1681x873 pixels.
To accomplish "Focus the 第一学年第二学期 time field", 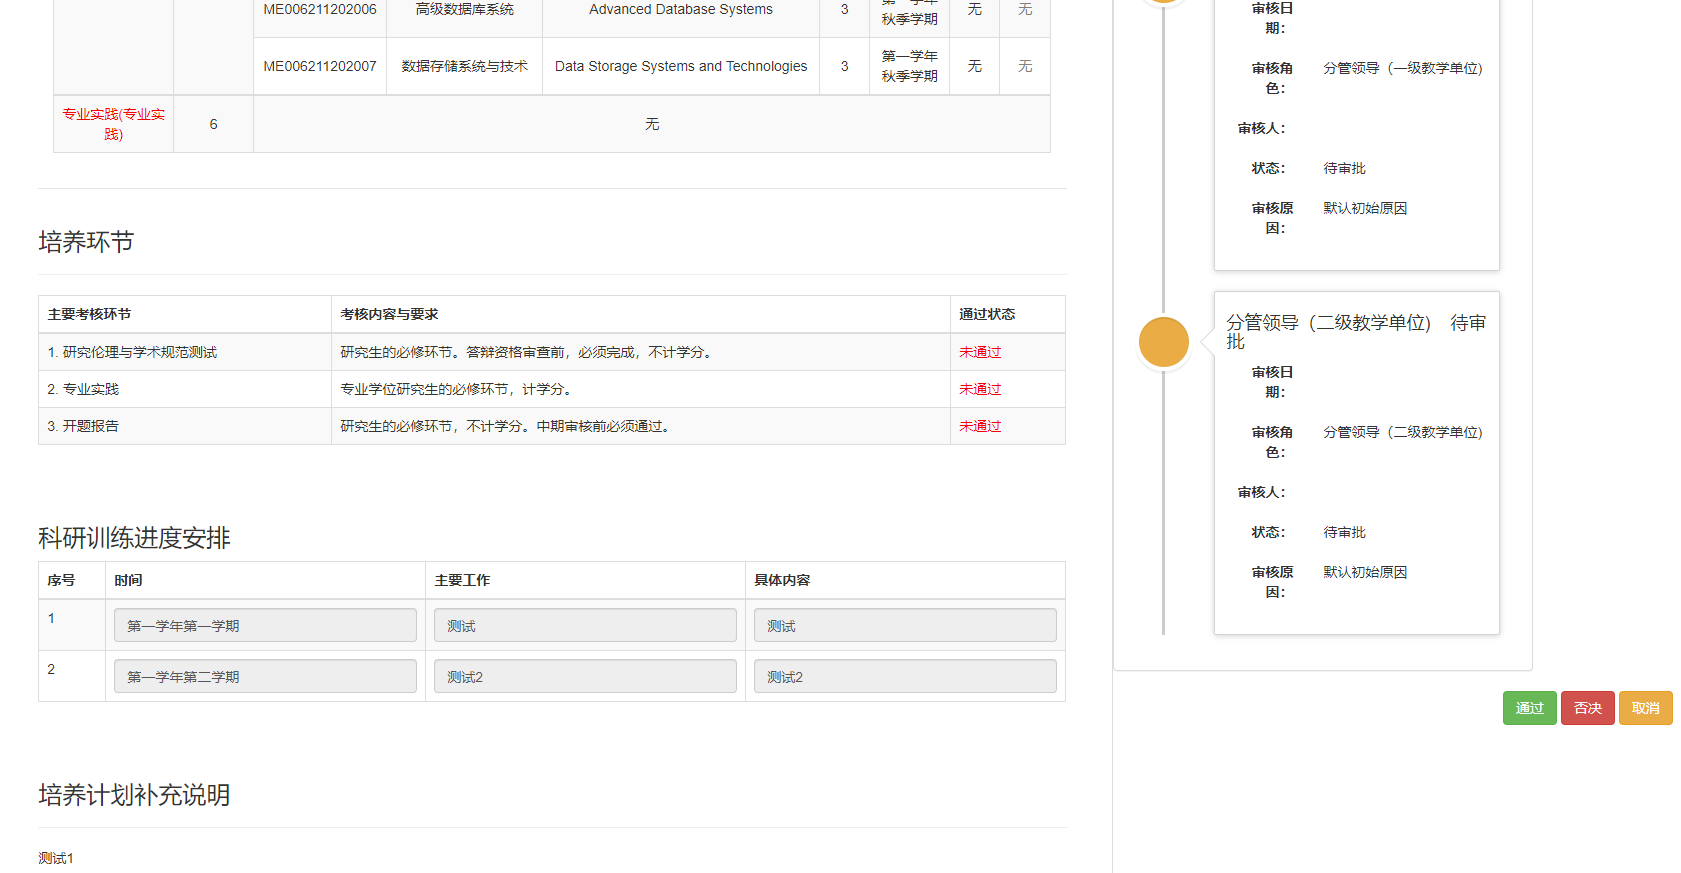I will (x=265, y=677).
